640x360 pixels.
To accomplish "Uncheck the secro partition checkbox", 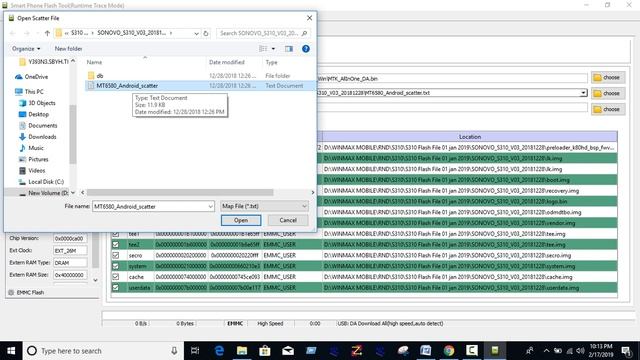I will point(116,255).
